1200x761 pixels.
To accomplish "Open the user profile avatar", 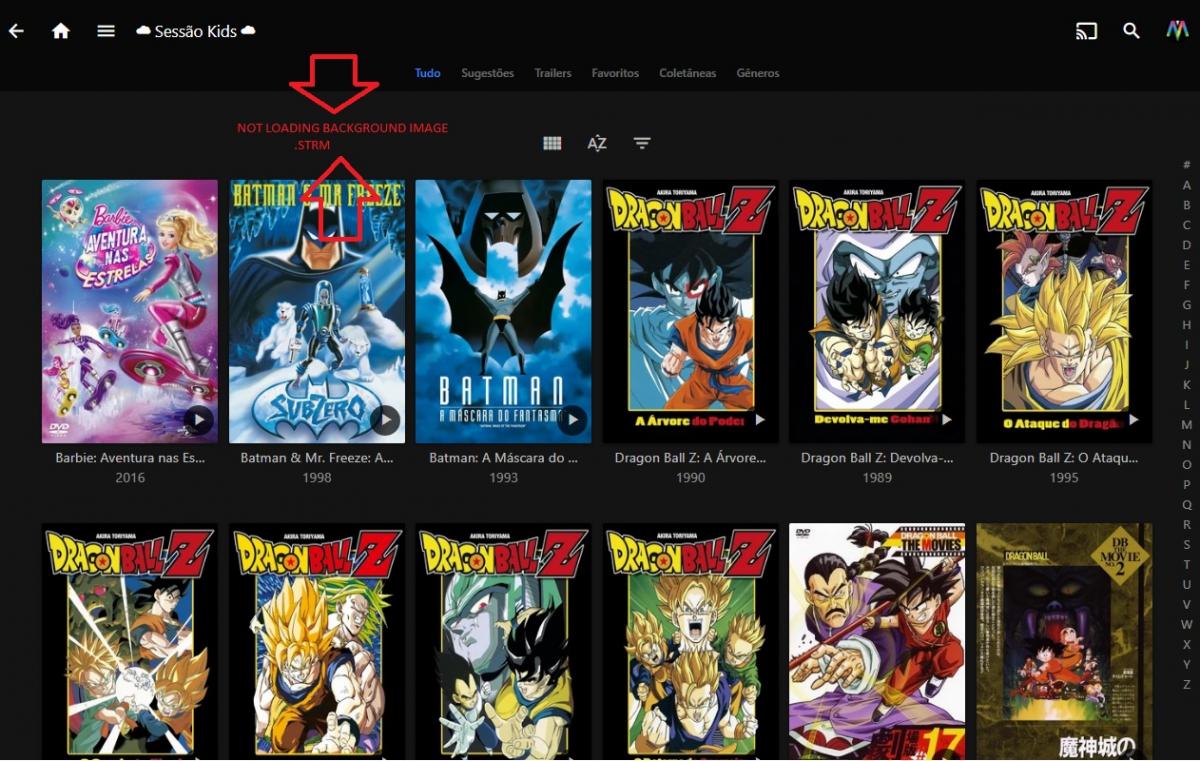I will (x=1177, y=31).
